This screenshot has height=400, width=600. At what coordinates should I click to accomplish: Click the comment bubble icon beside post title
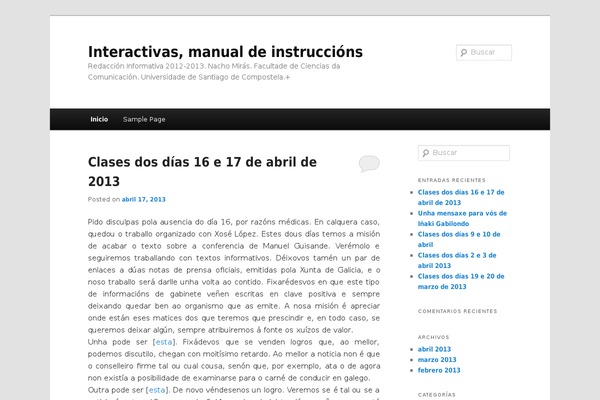point(368,163)
